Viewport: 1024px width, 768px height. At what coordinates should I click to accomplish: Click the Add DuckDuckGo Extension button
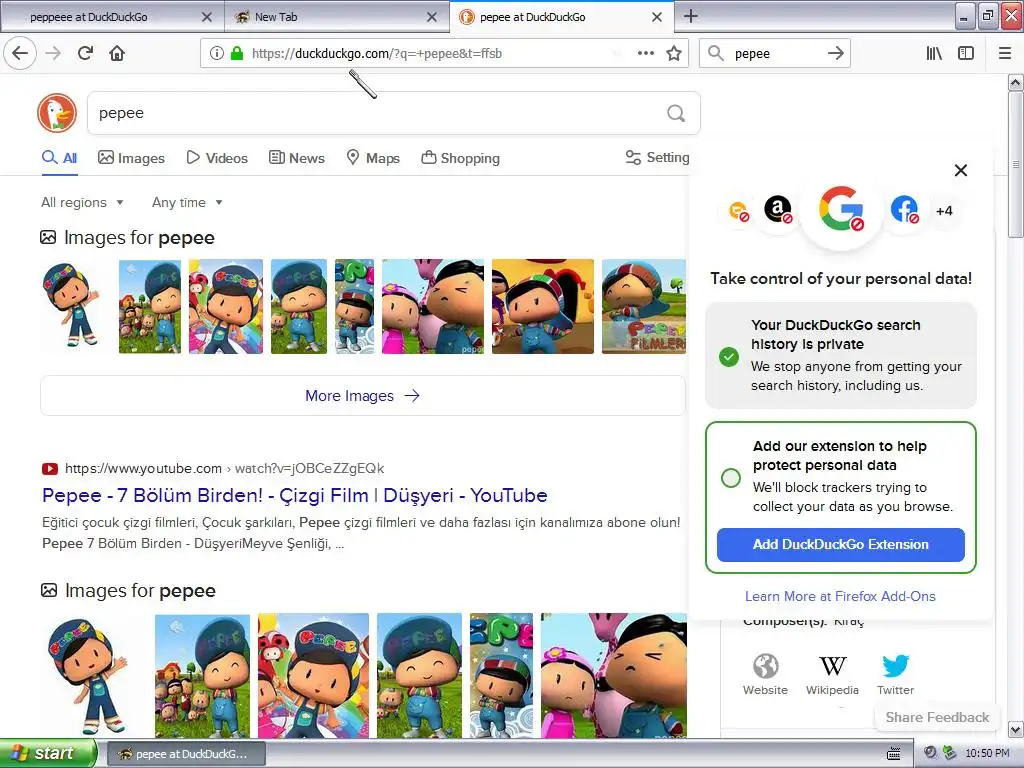[x=840, y=545]
